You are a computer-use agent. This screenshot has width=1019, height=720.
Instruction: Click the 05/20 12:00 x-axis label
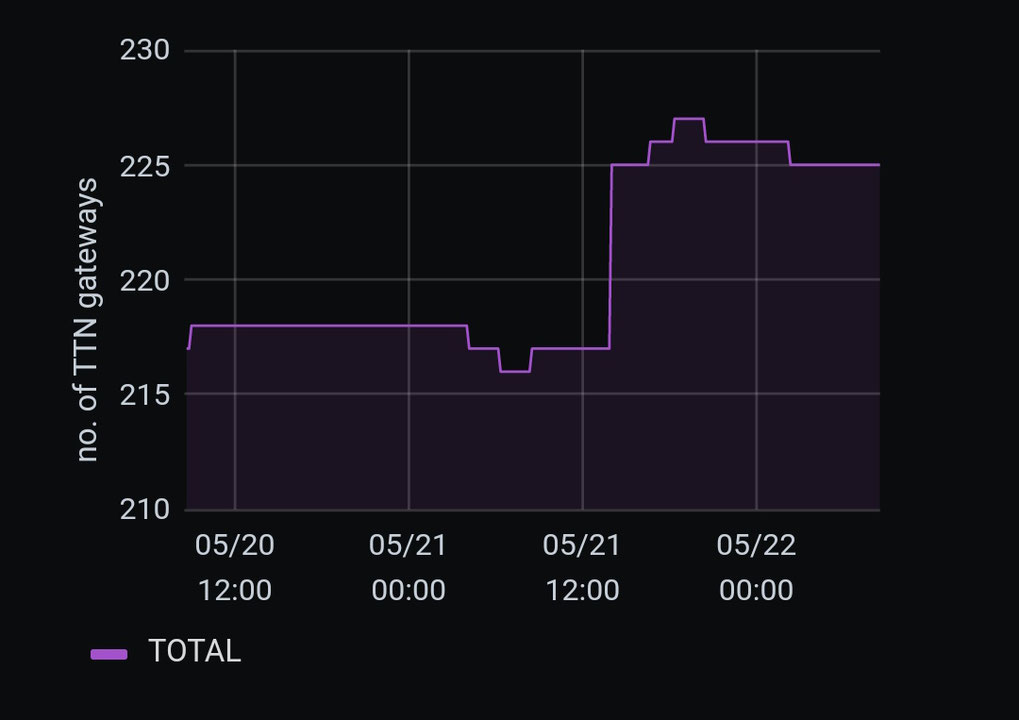235,567
